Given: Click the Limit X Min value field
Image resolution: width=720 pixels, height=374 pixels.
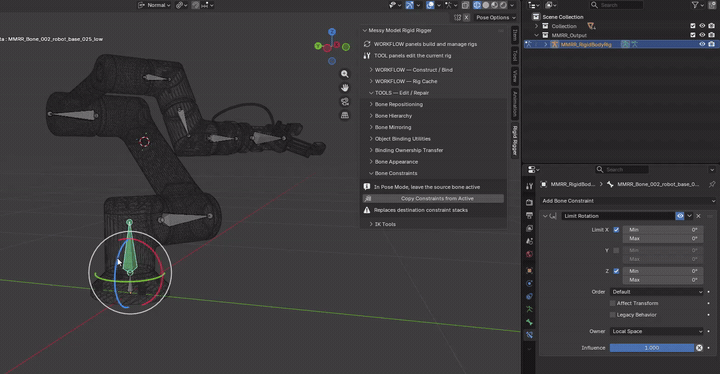Looking at the screenshot, I should (x=663, y=230).
